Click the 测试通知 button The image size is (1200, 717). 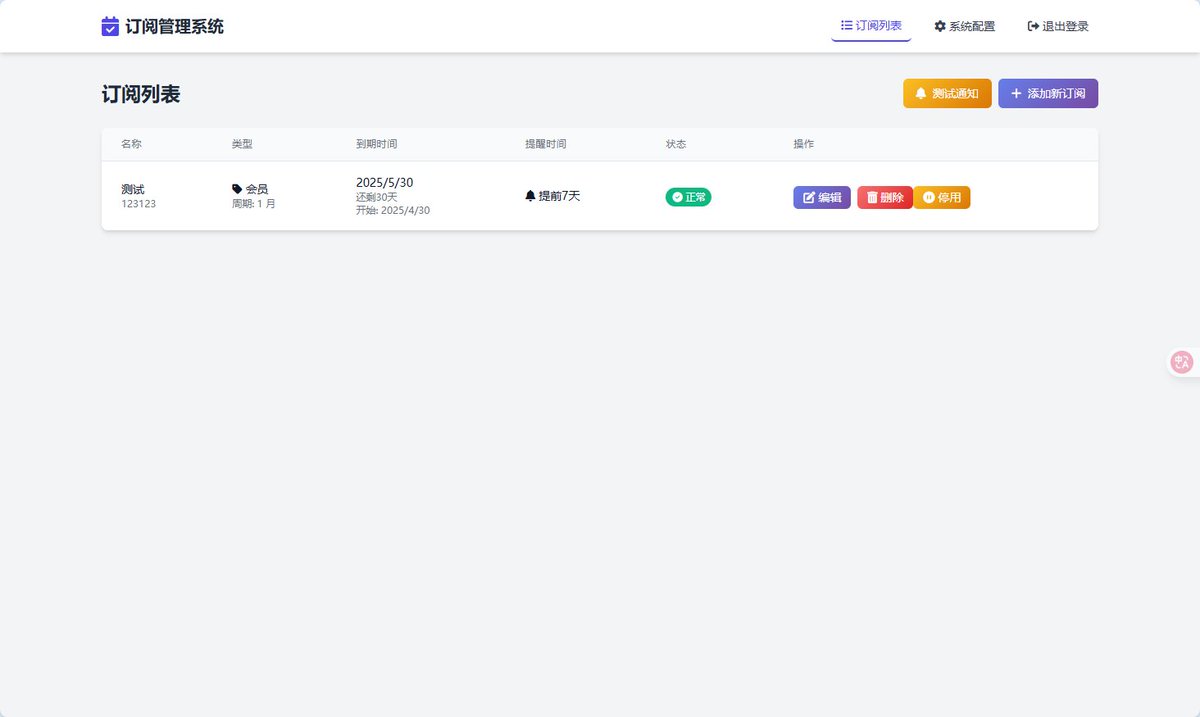946,92
